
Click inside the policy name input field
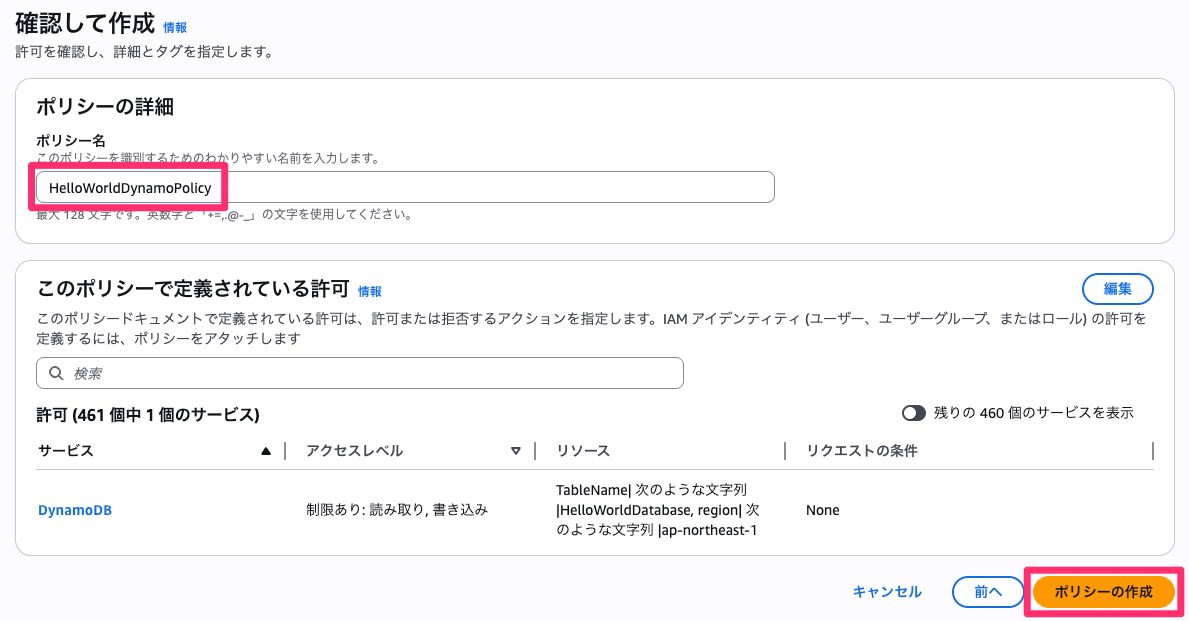(x=400, y=187)
